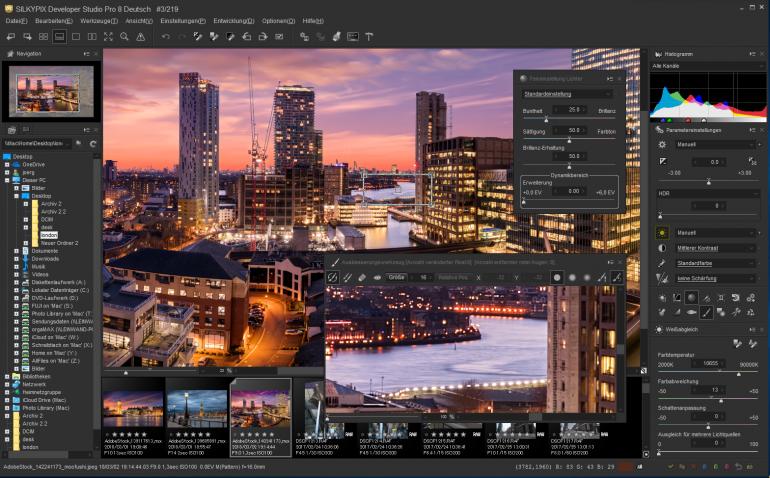Open the Entwicklung menu
This screenshot has height=478, width=770.
234,21
